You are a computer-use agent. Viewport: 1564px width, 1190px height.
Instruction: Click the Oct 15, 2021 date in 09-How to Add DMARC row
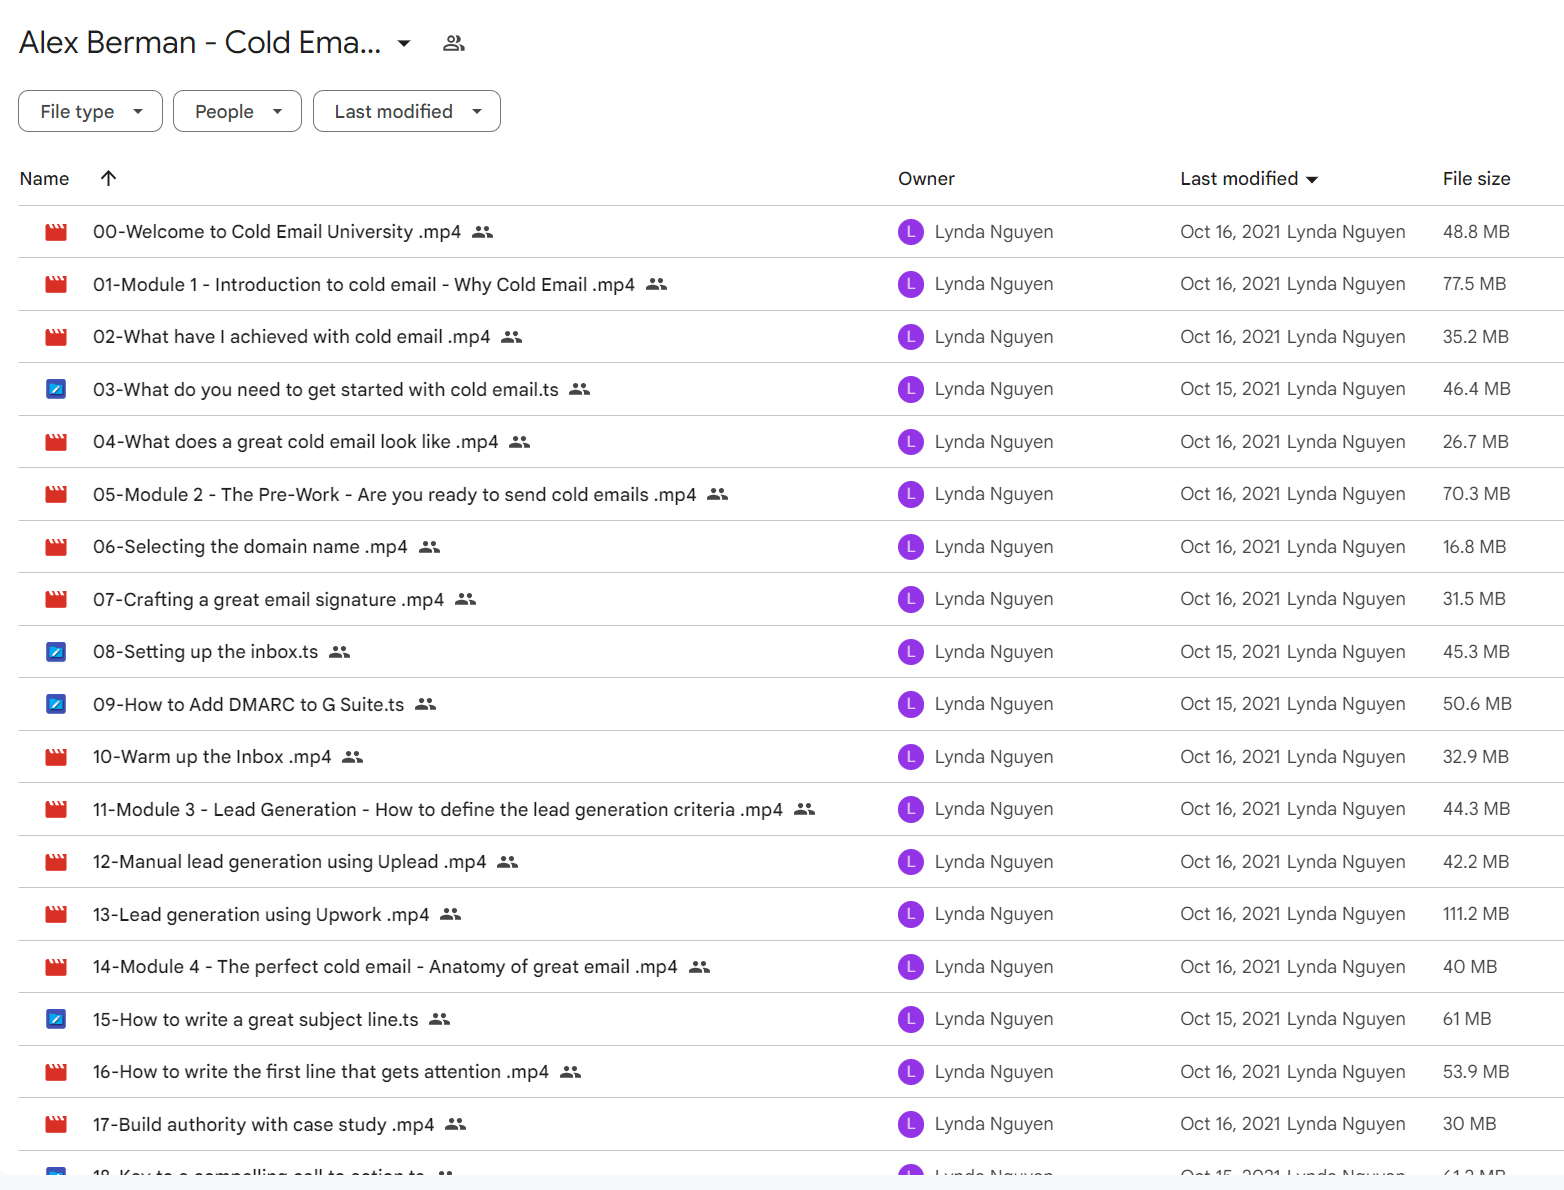(x=1228, y=704)
